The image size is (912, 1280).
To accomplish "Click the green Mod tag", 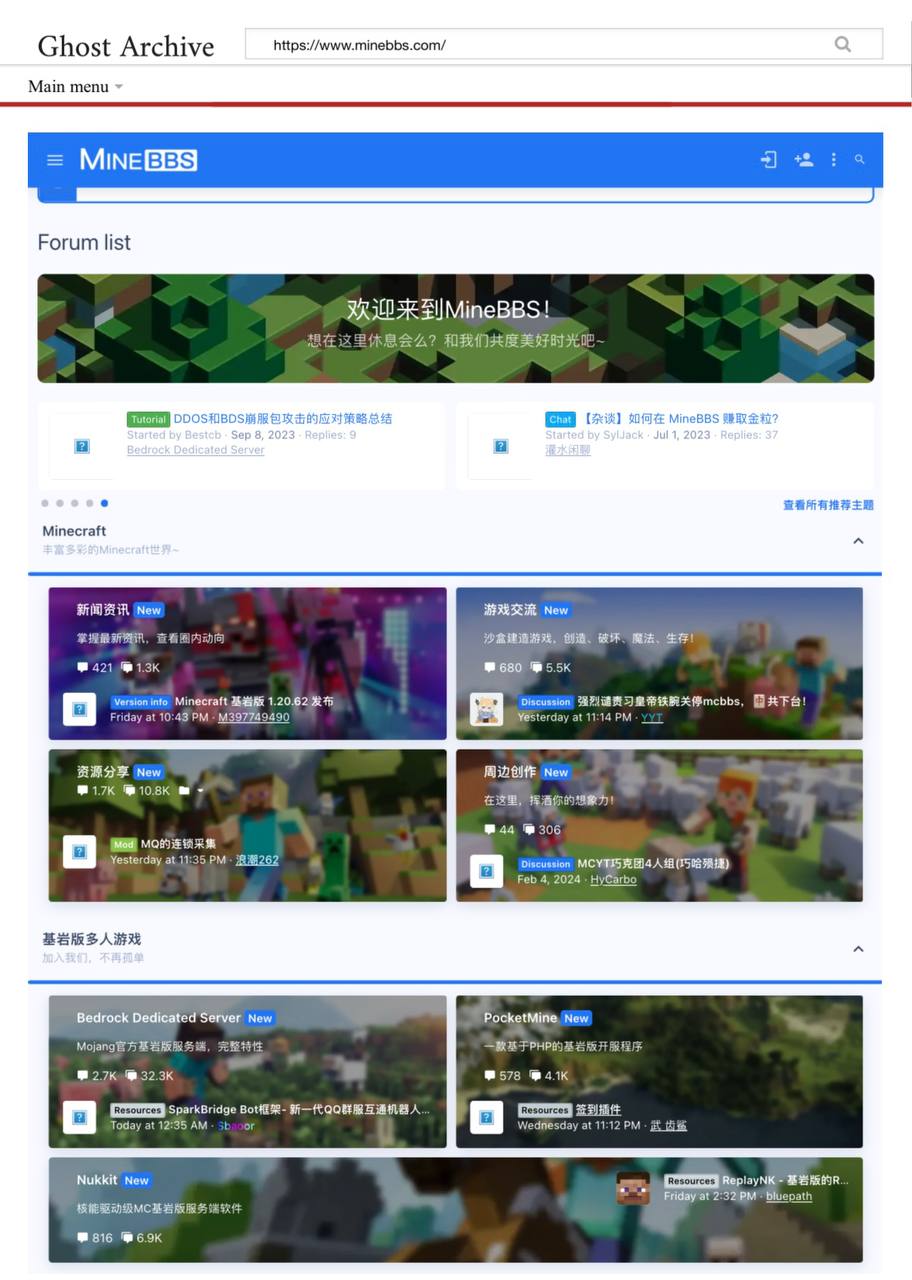I will click(x=123, y=844).
